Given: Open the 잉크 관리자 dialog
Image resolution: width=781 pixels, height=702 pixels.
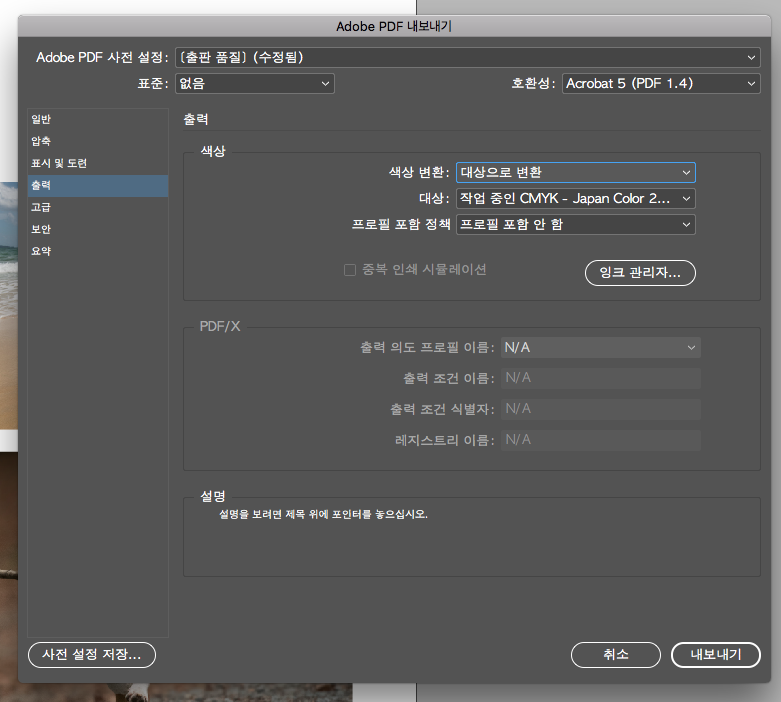Looking at the screenshot, I should (x=640, y=273).
